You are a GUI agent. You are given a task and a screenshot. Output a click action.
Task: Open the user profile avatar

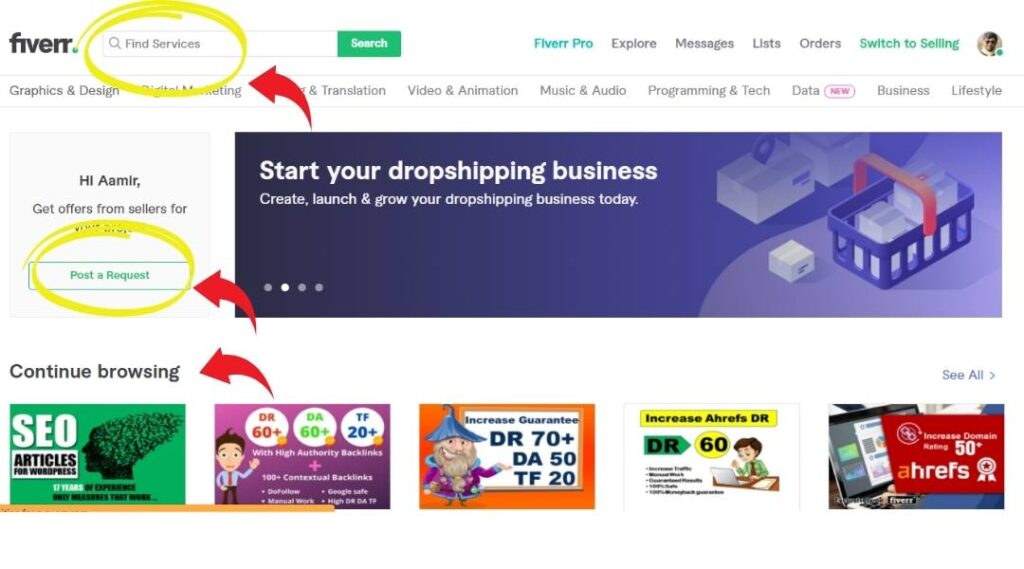click(x=989, y=44)
